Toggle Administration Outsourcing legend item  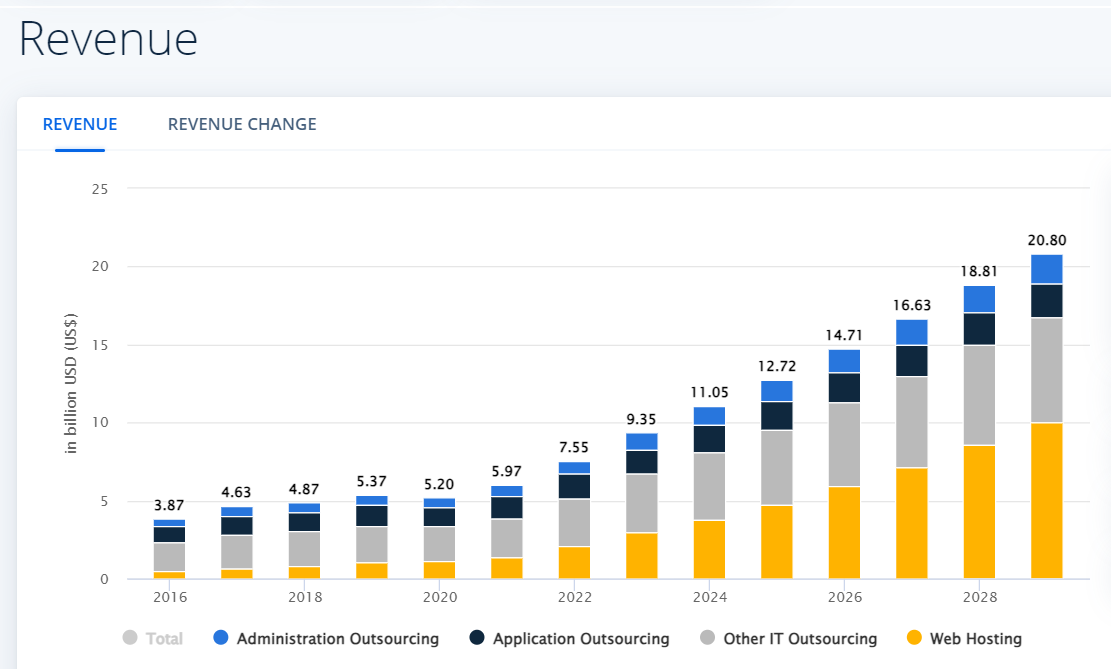pyautogui.click(x=327, y=638)
